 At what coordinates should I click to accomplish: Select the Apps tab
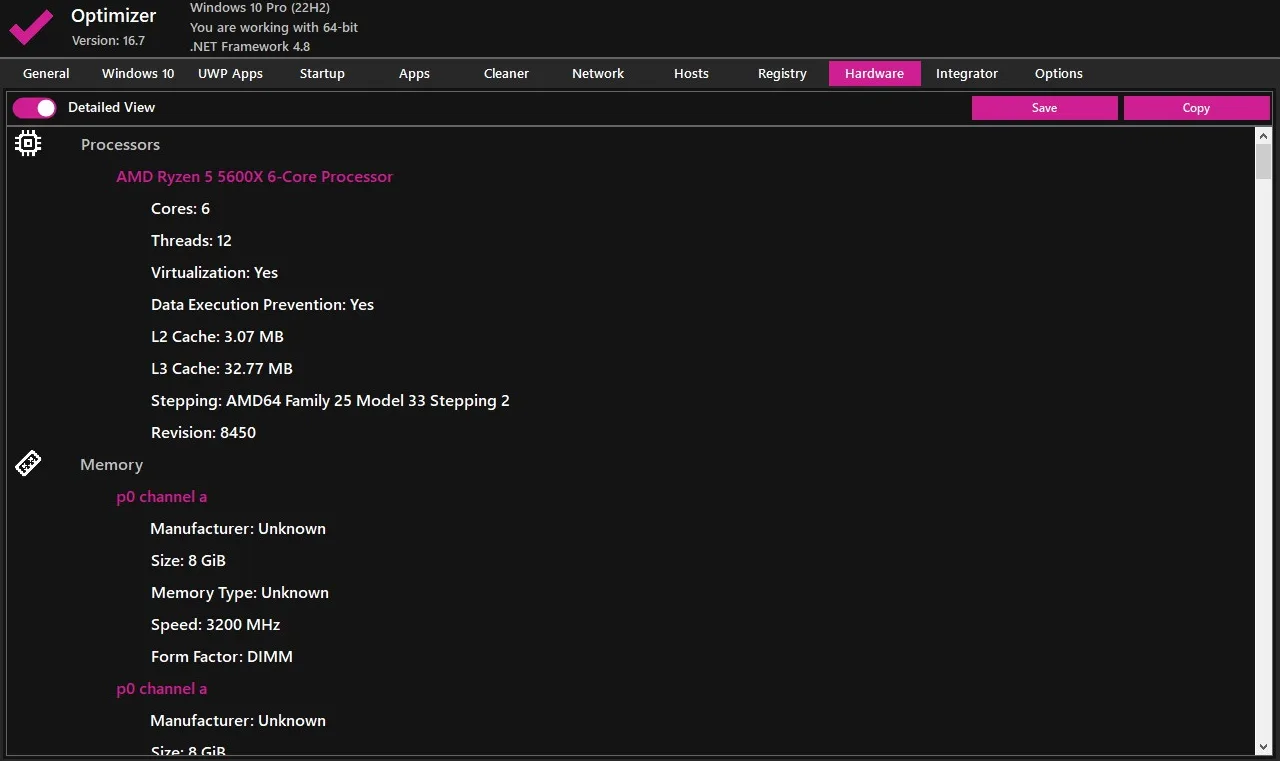pos(414,73)
